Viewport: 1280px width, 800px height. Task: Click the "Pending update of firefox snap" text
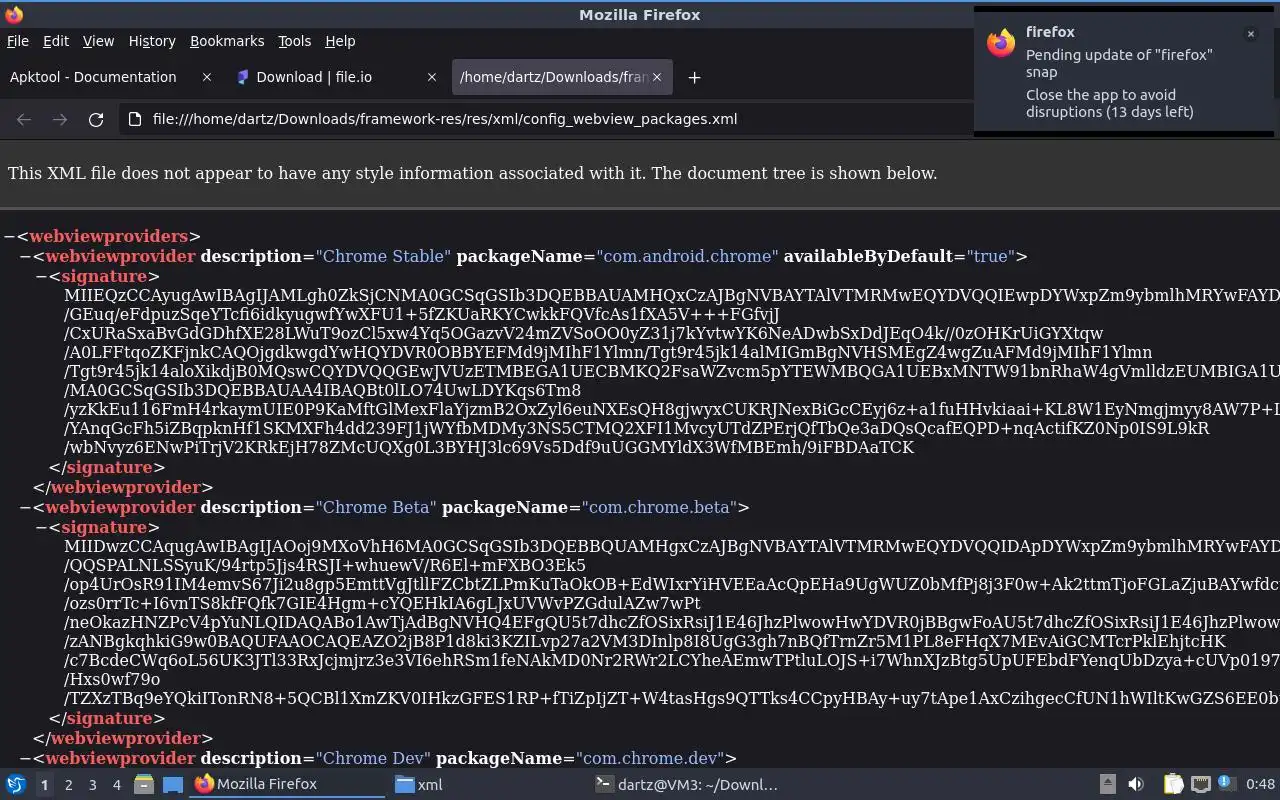click(1119, 63)
